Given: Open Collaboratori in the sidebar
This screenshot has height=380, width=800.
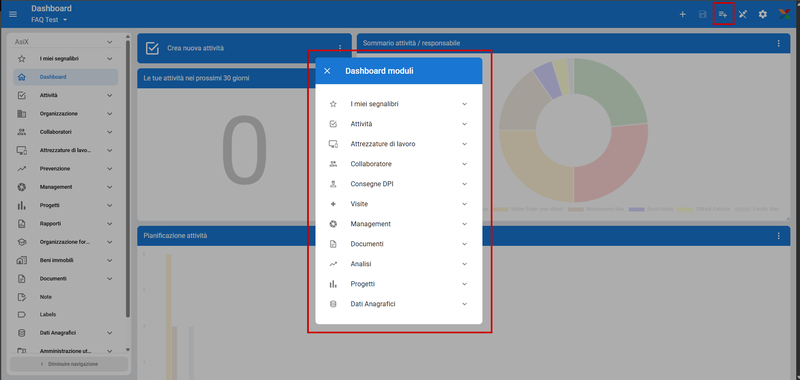Looking at the screenshot, I should 65,132.
